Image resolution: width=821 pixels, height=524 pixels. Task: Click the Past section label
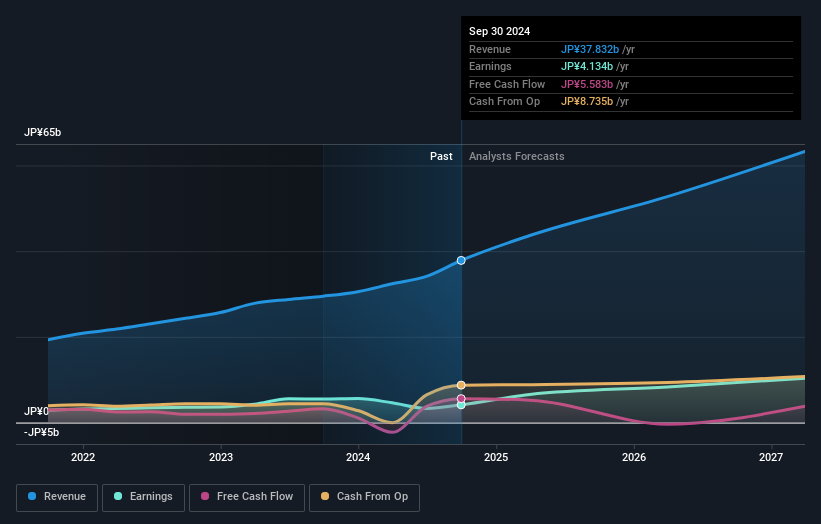pyautogui.click(x=441, y=156)
